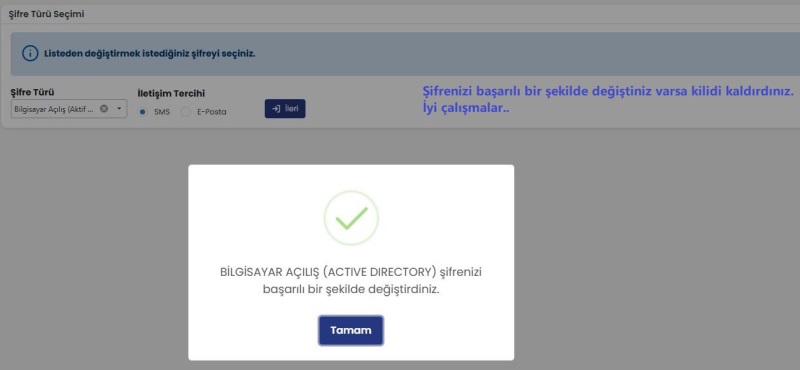800x370 pixels.
Task: Click the E-Posta option label
Action: click(211, 112)
